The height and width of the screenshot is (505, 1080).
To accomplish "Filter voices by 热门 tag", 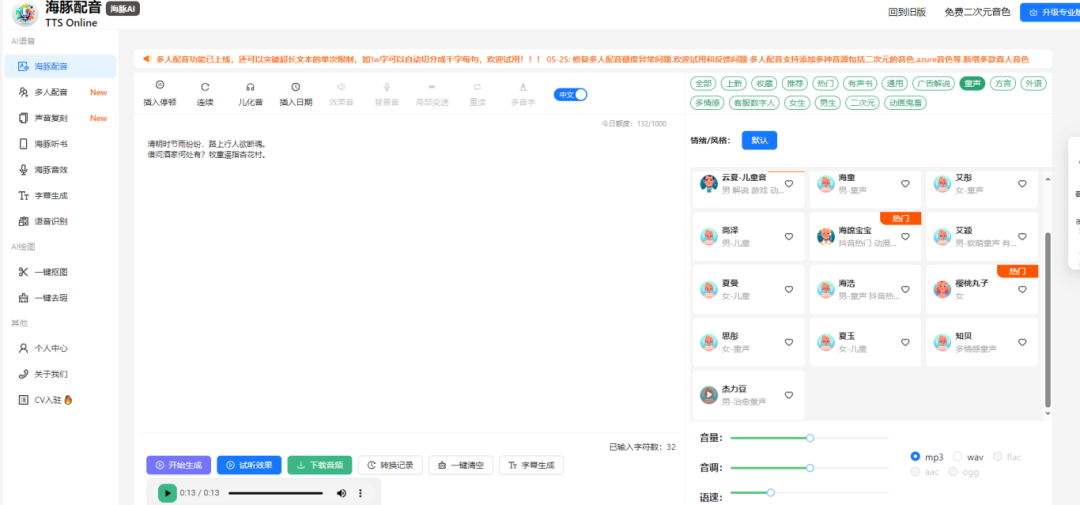I will (825, 83).
